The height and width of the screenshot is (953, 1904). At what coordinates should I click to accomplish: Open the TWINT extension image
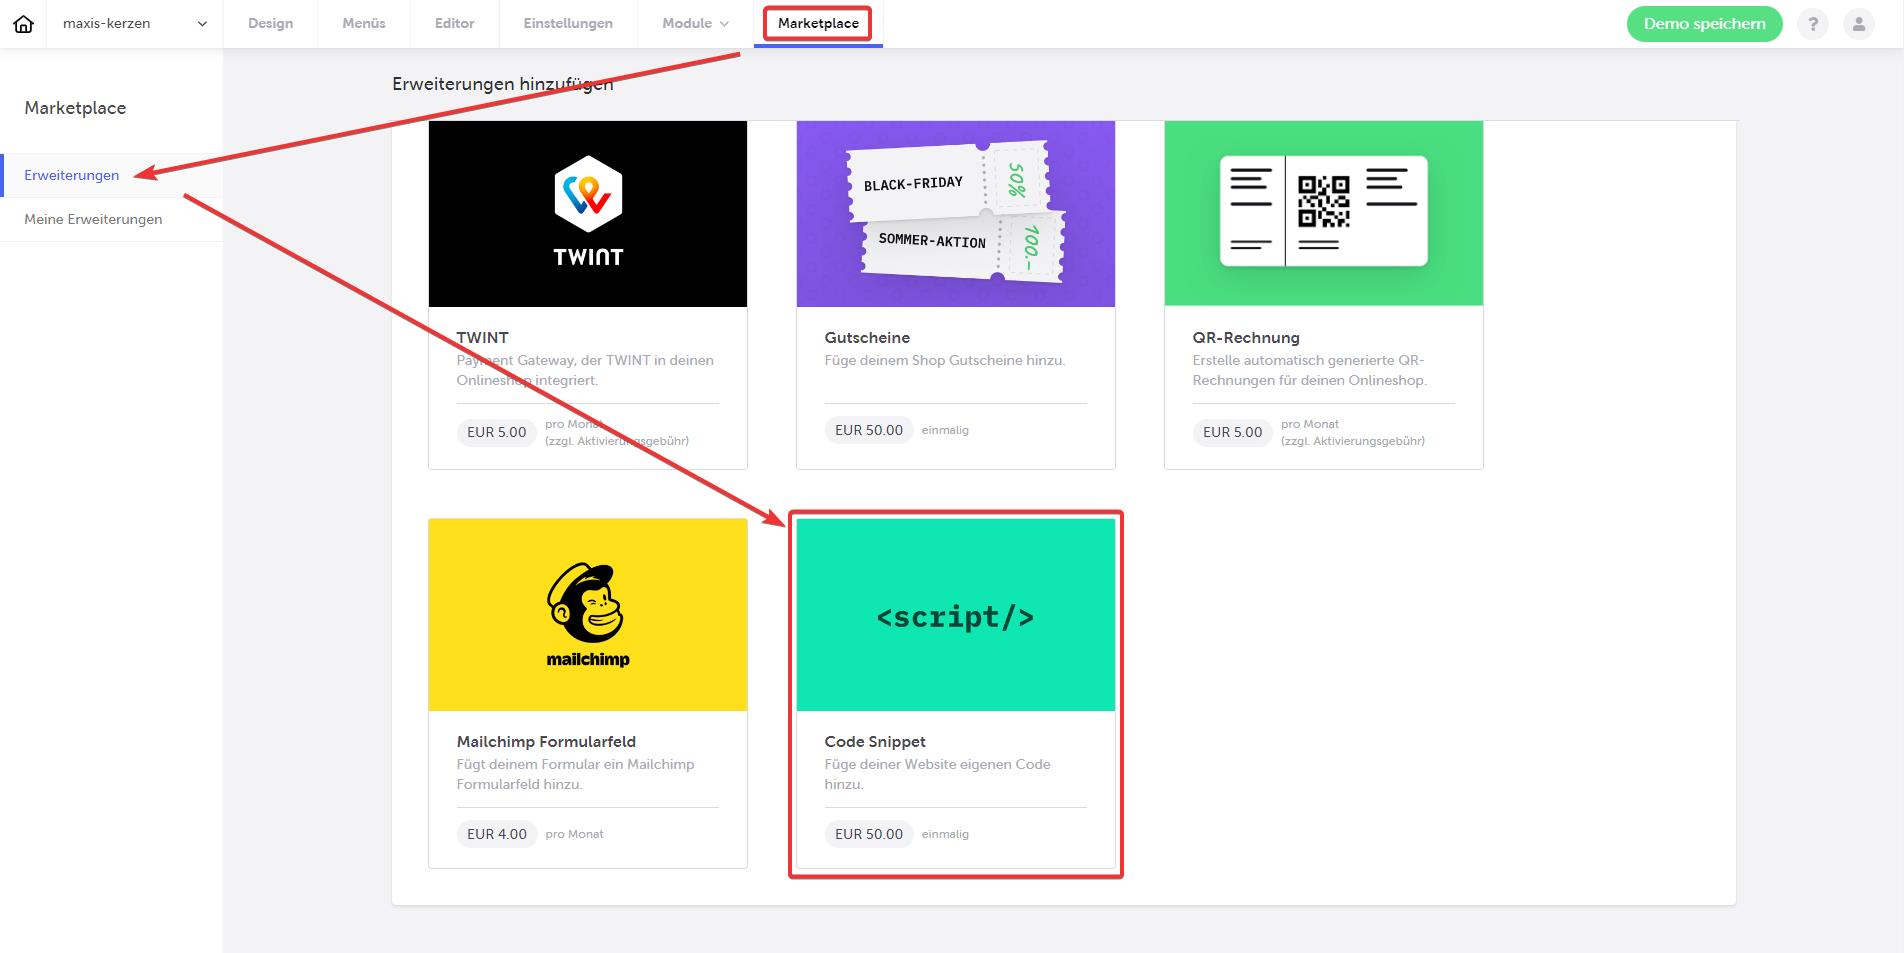pos(588,214)
